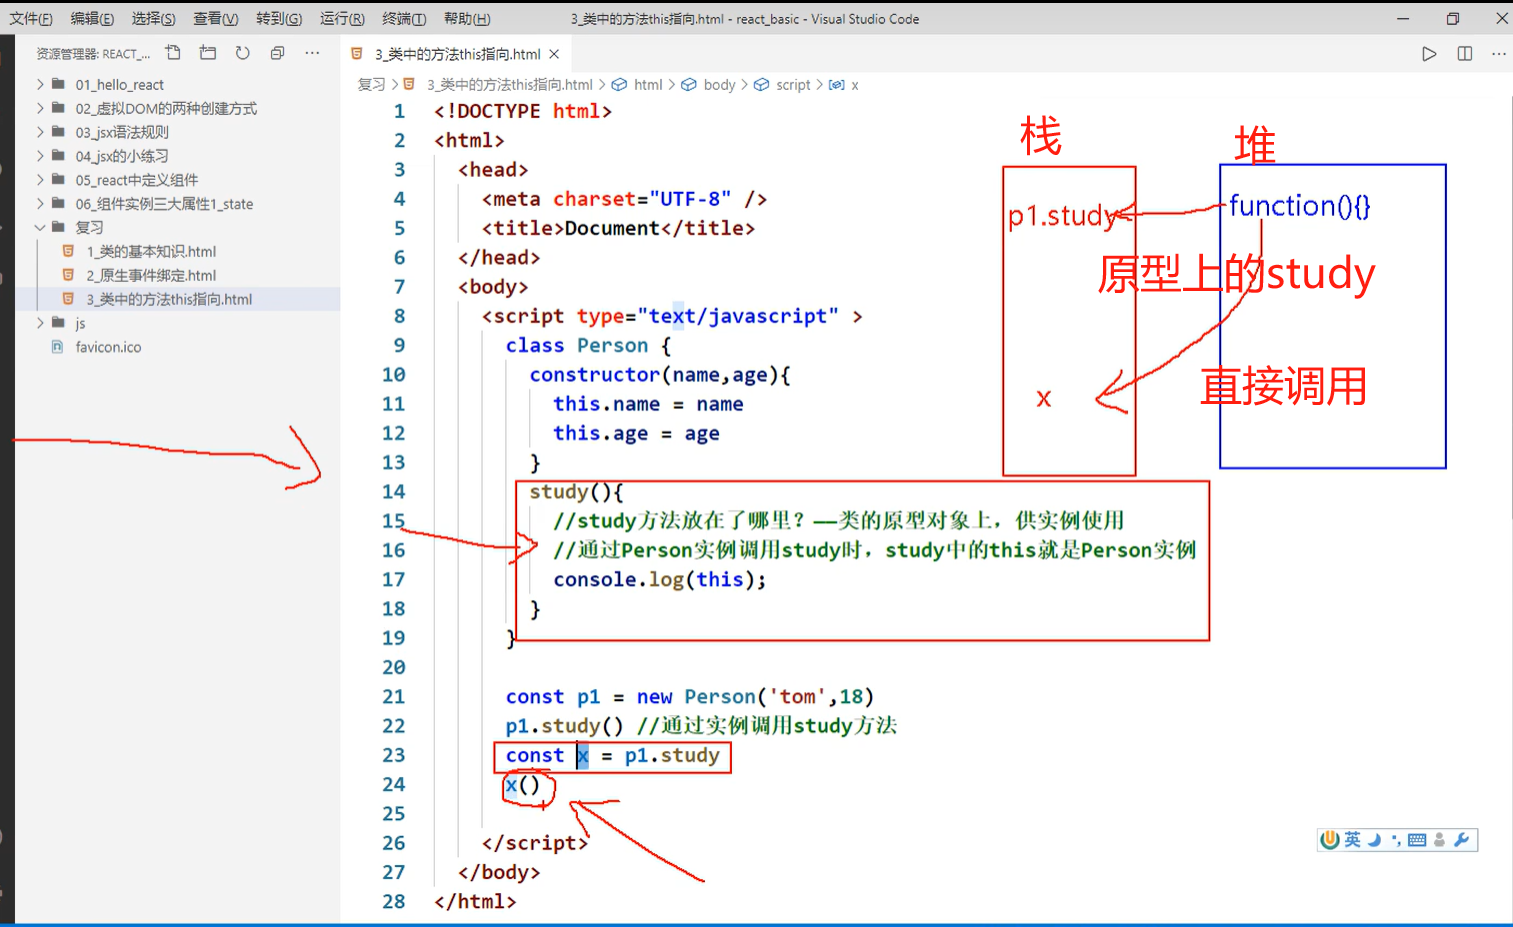Click the wrench settings icon in language bar

click(x=1461, y=840)
